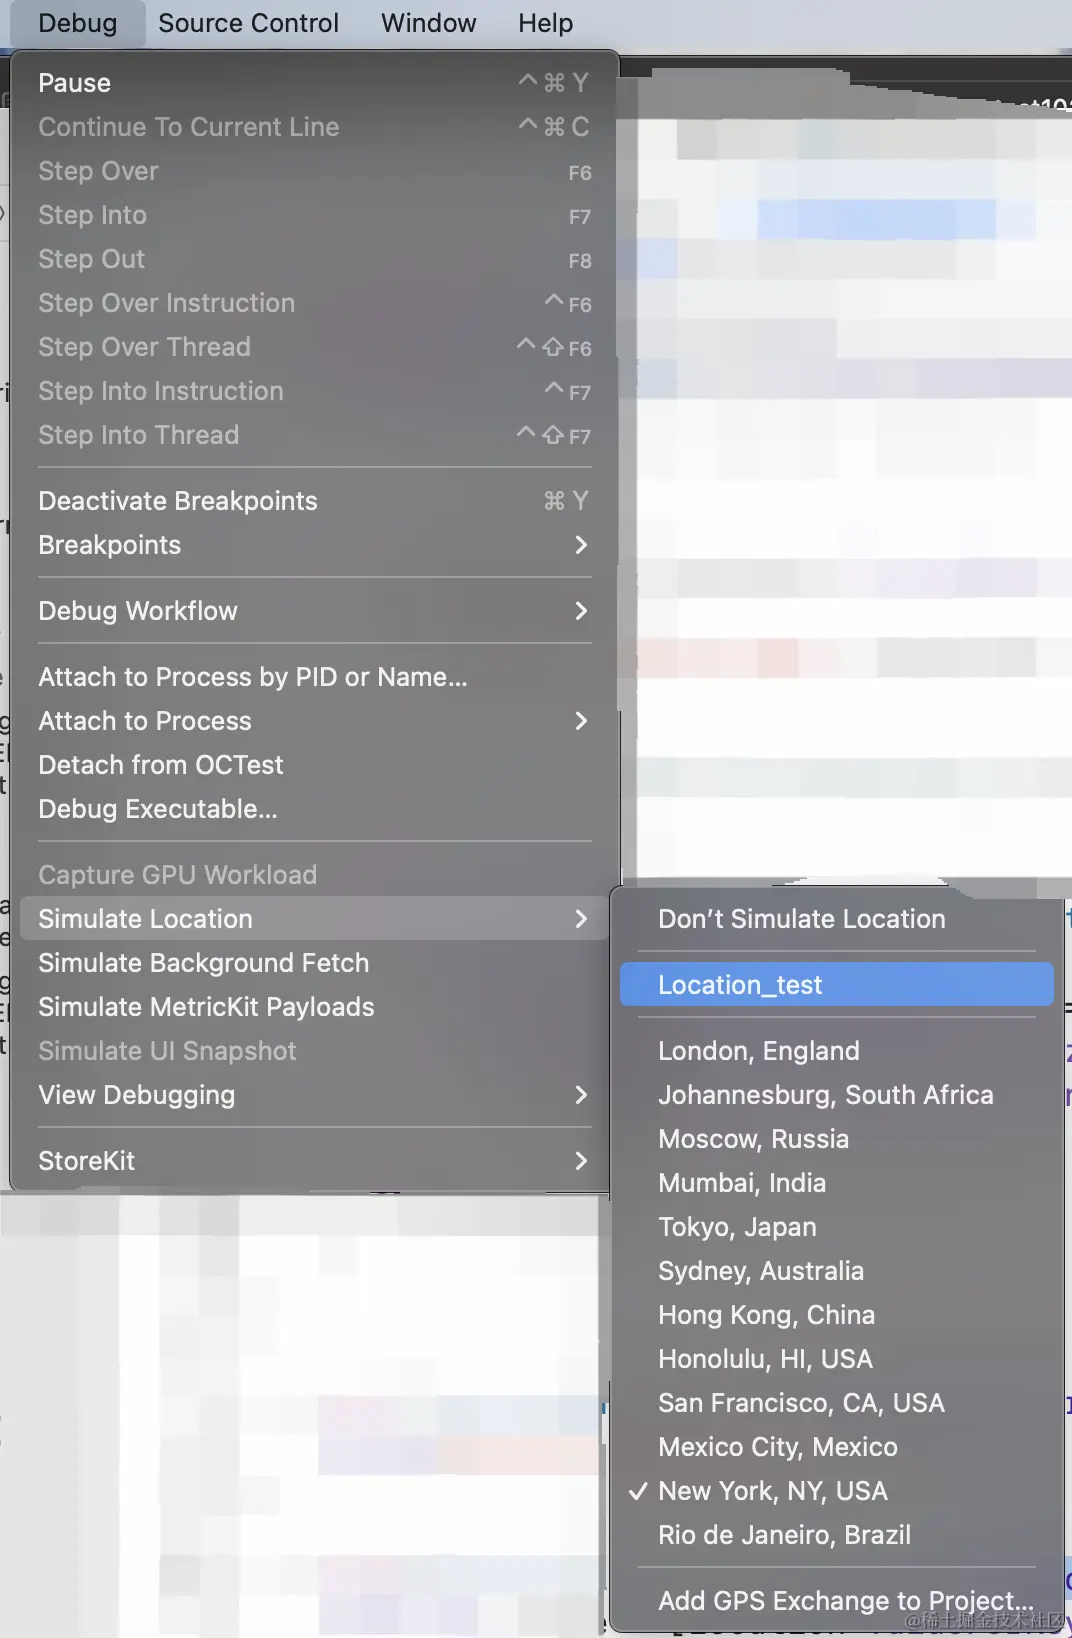This screenshot has height=1638, width=1072.
Task: Expand the View Debugging submenu arrow
Action: coord(581,1095)
